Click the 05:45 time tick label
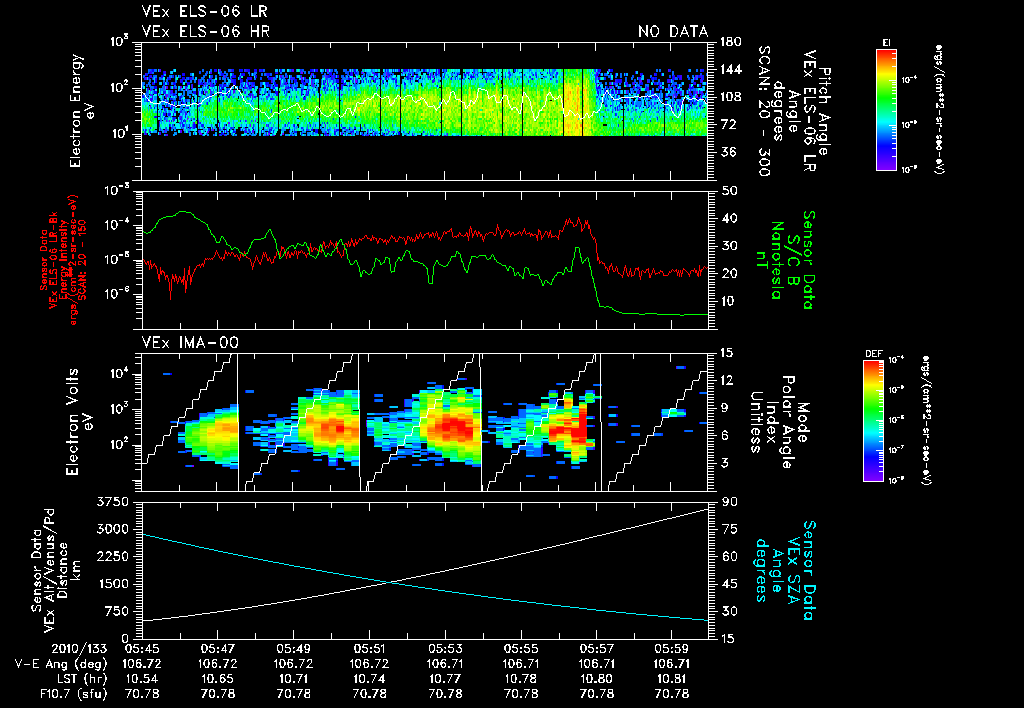 pyautogui.click(x=142, y=649)
